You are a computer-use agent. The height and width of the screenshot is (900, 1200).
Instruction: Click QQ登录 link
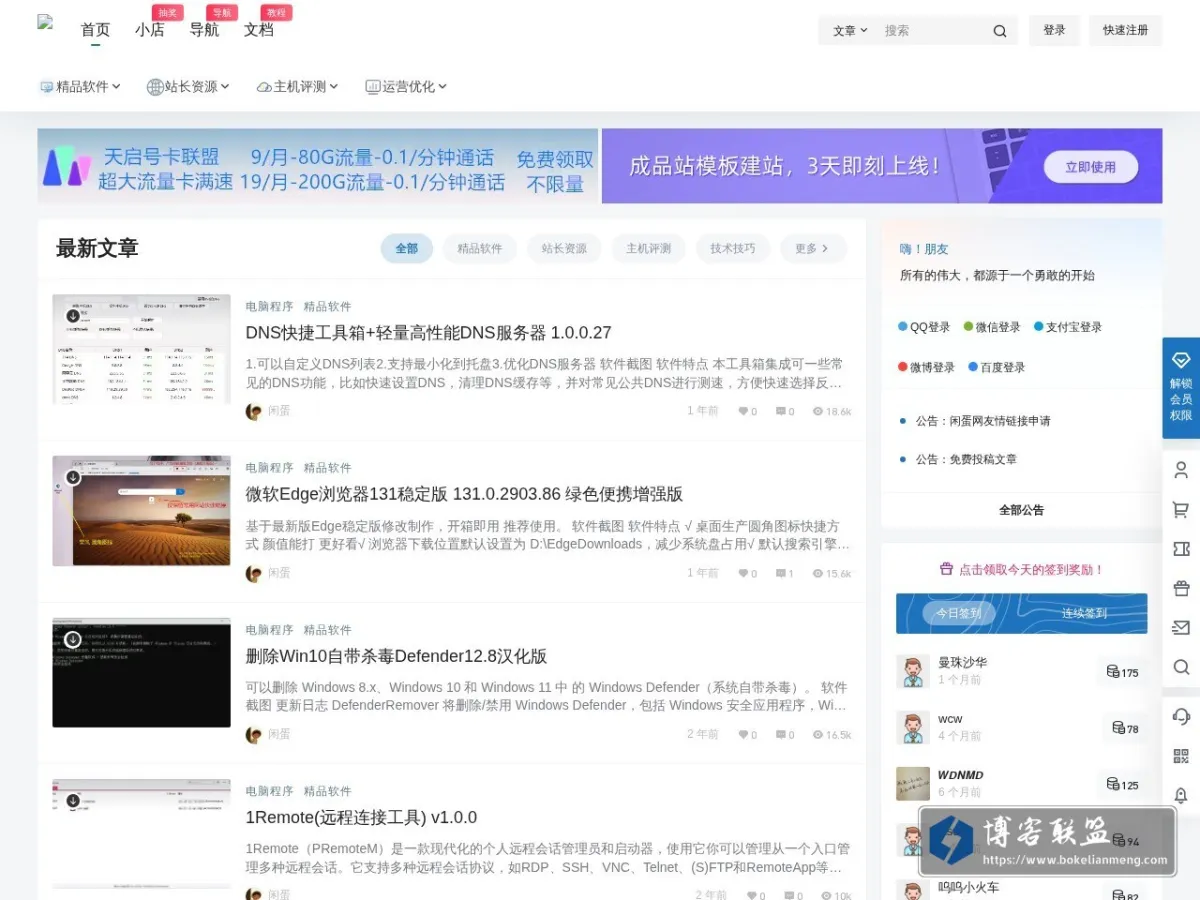click(x=924, y=327)
